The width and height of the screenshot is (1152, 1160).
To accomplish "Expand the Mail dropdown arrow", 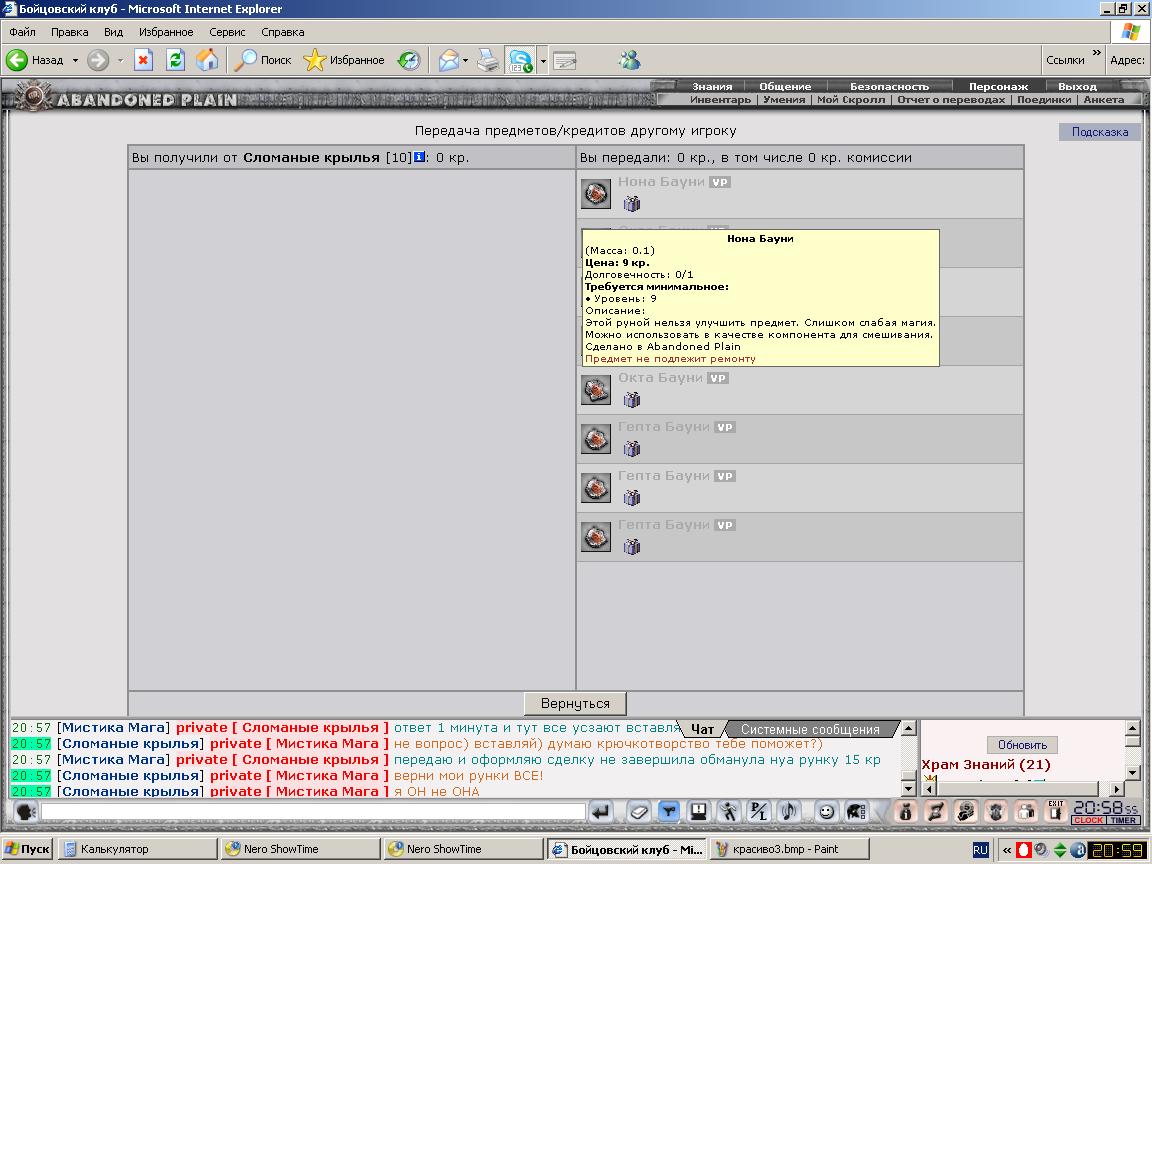I will point(465,61).
